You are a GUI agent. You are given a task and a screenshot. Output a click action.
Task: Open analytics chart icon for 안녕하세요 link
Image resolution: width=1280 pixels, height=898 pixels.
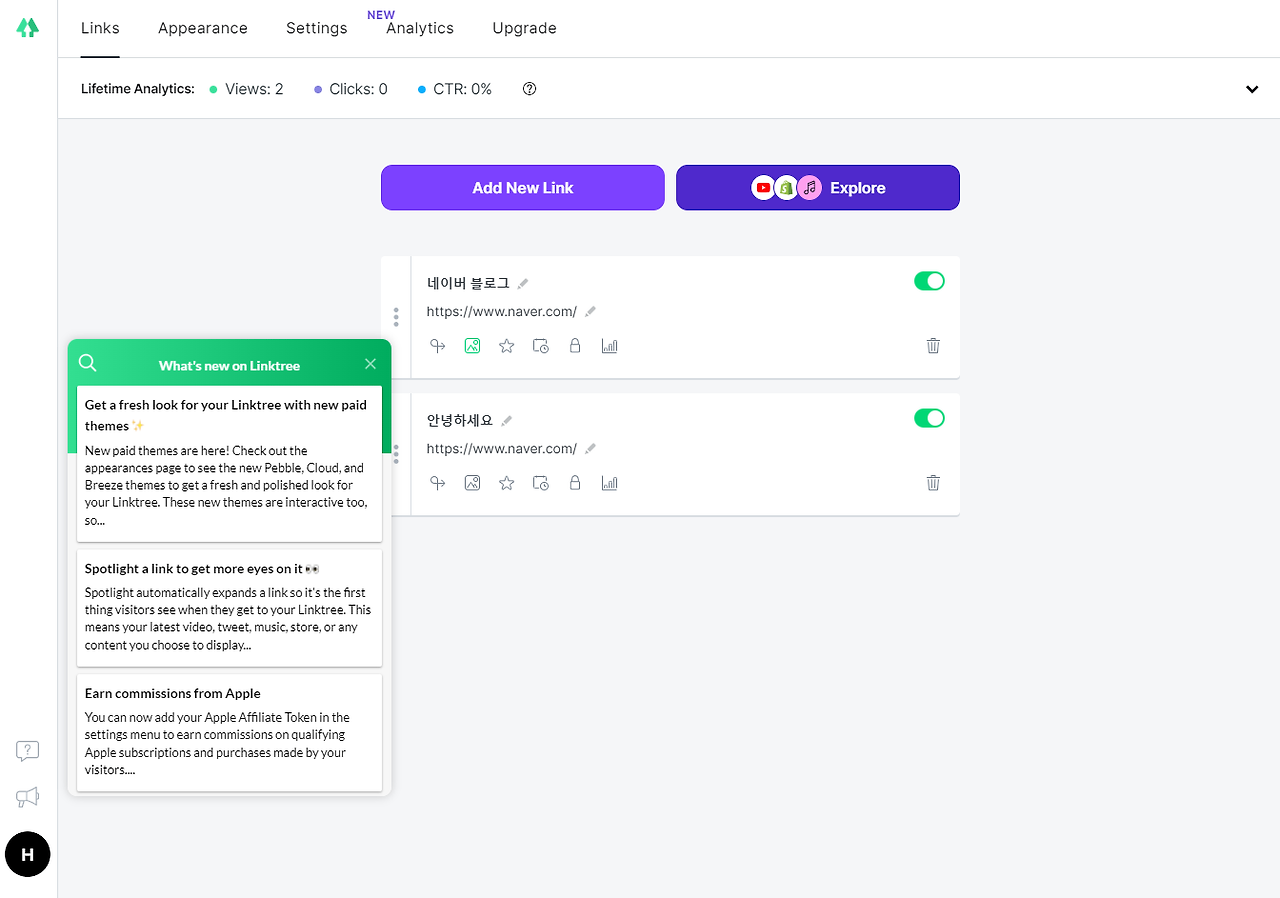tap(610, 483)
